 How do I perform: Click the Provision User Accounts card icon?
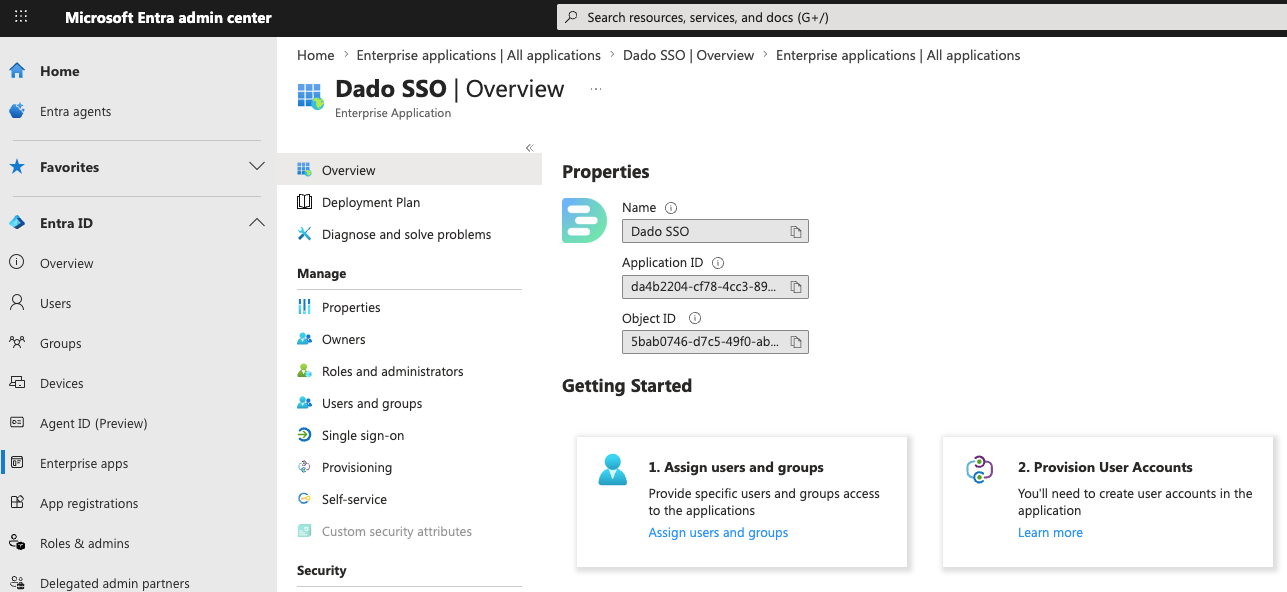pyautogui.click(x=980, y=470)
